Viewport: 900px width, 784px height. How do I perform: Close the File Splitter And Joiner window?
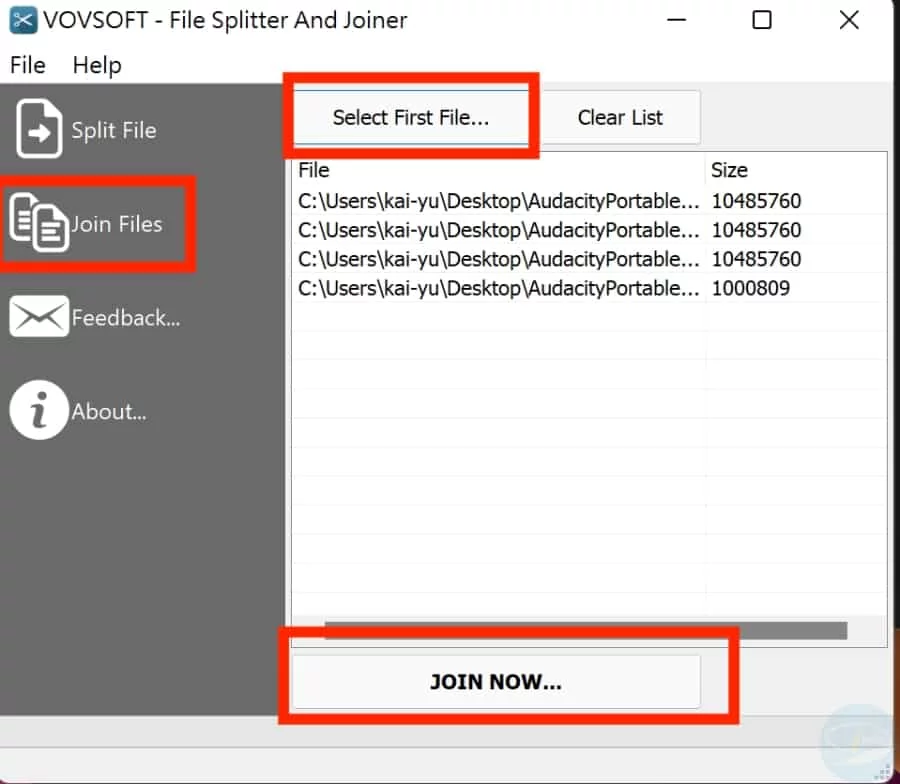[x=848, y=20]
